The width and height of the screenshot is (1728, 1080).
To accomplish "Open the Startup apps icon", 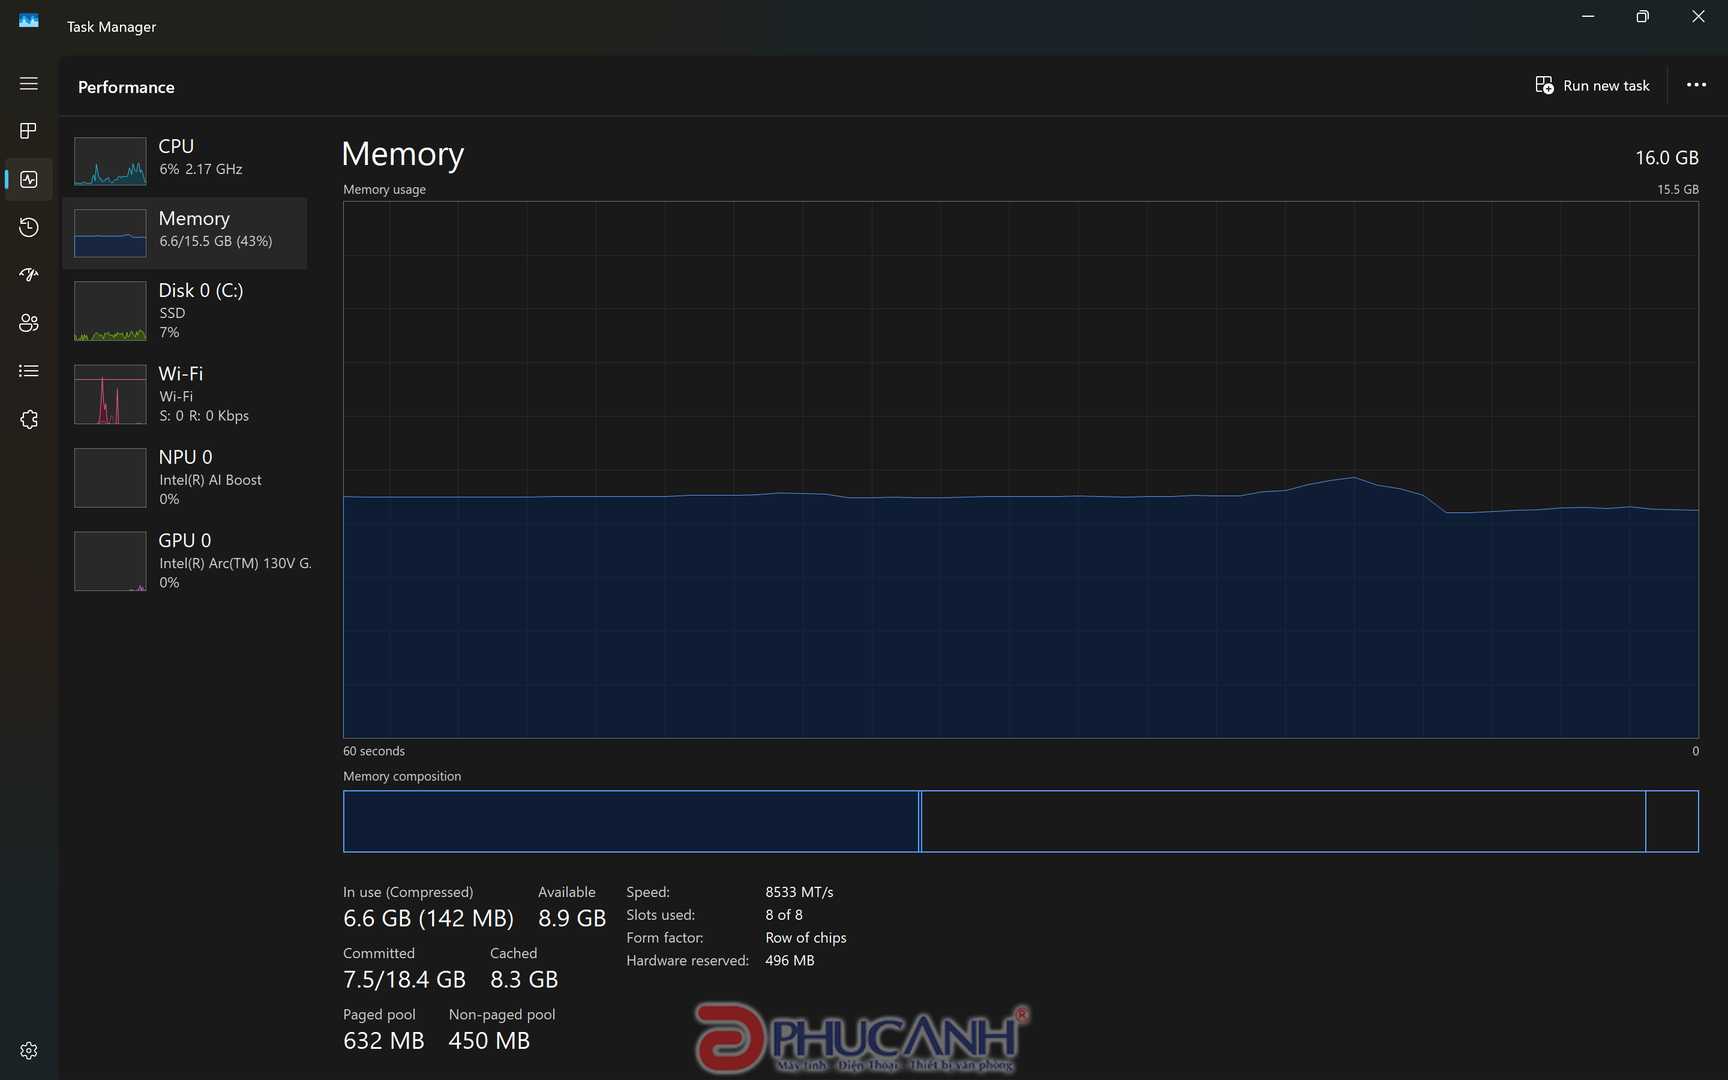I will tap(29, 274).
